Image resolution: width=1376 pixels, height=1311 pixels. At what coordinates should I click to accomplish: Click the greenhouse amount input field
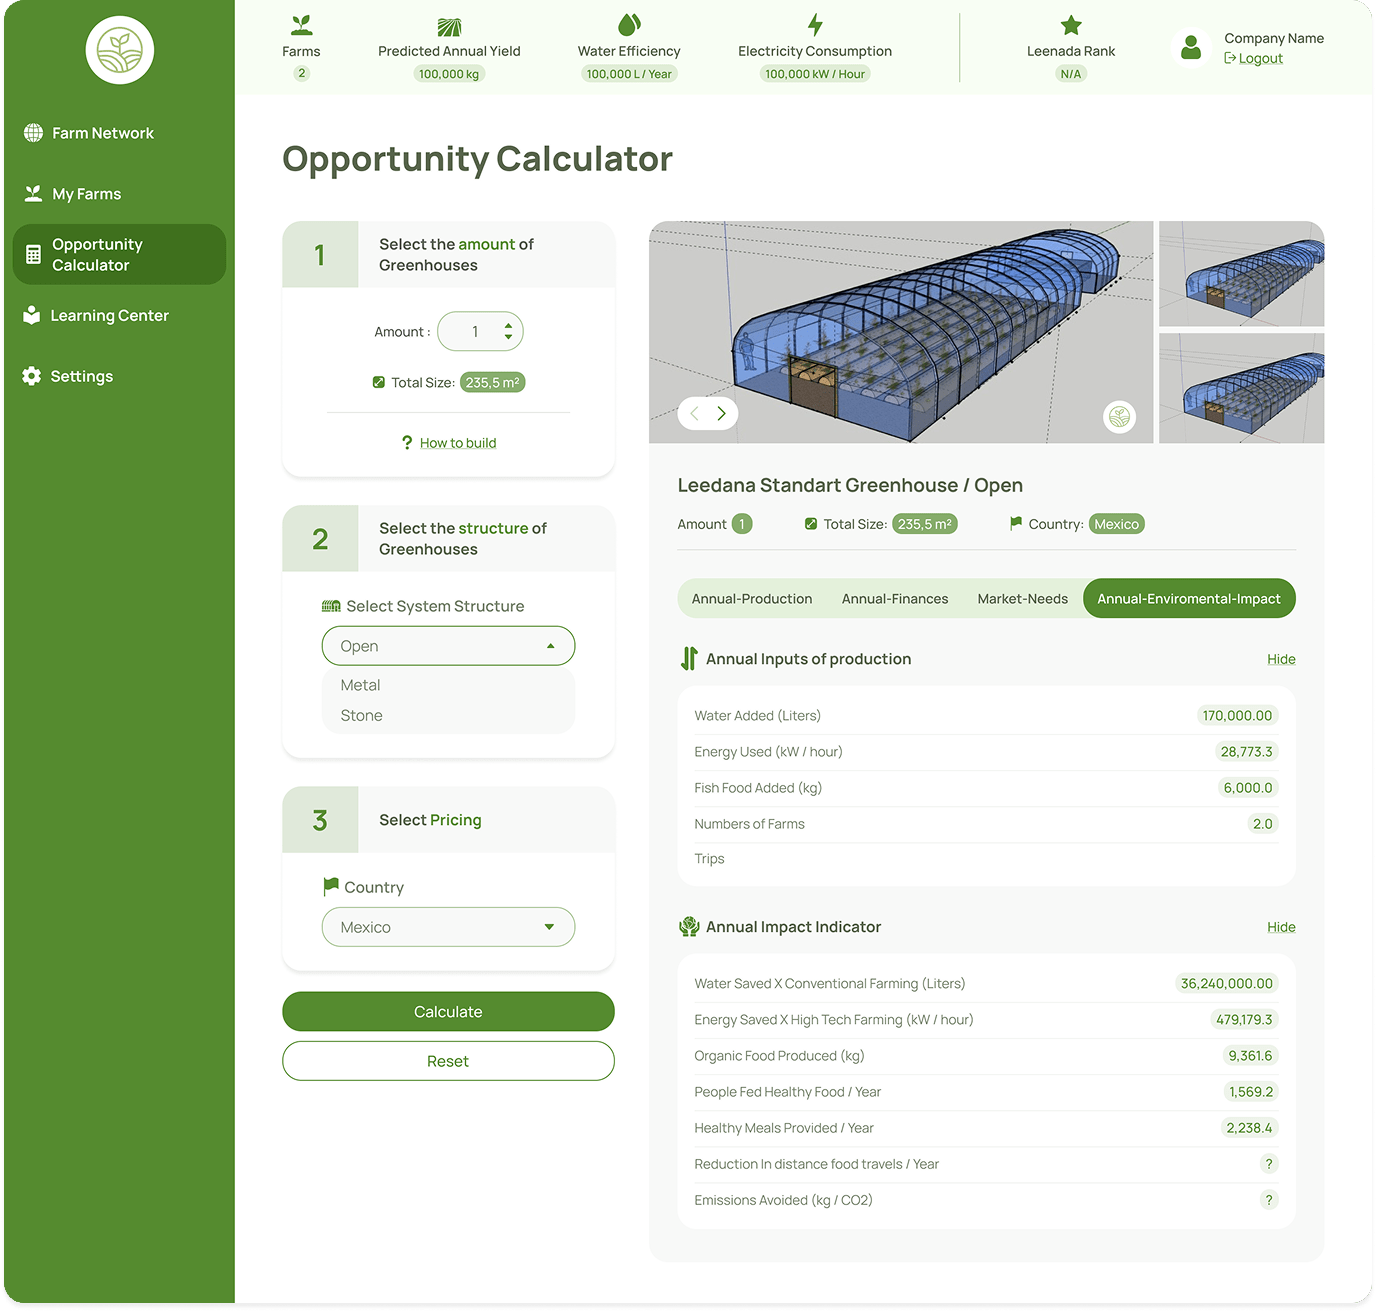481,331
